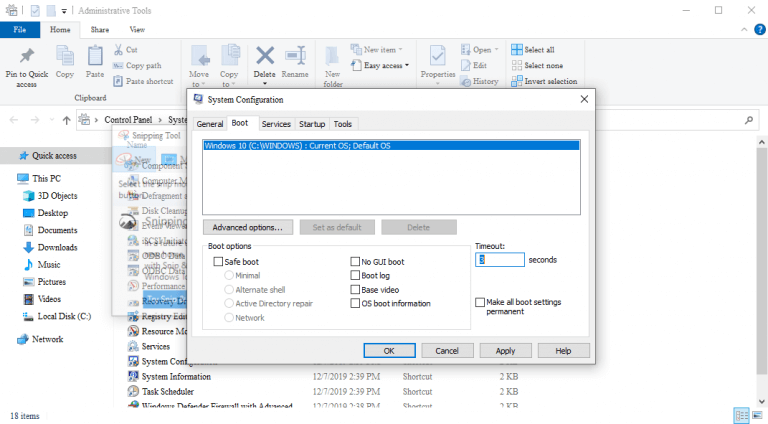768x424 pixels.
Task: Enable Boot log checkbox
Action: [355, 276]
